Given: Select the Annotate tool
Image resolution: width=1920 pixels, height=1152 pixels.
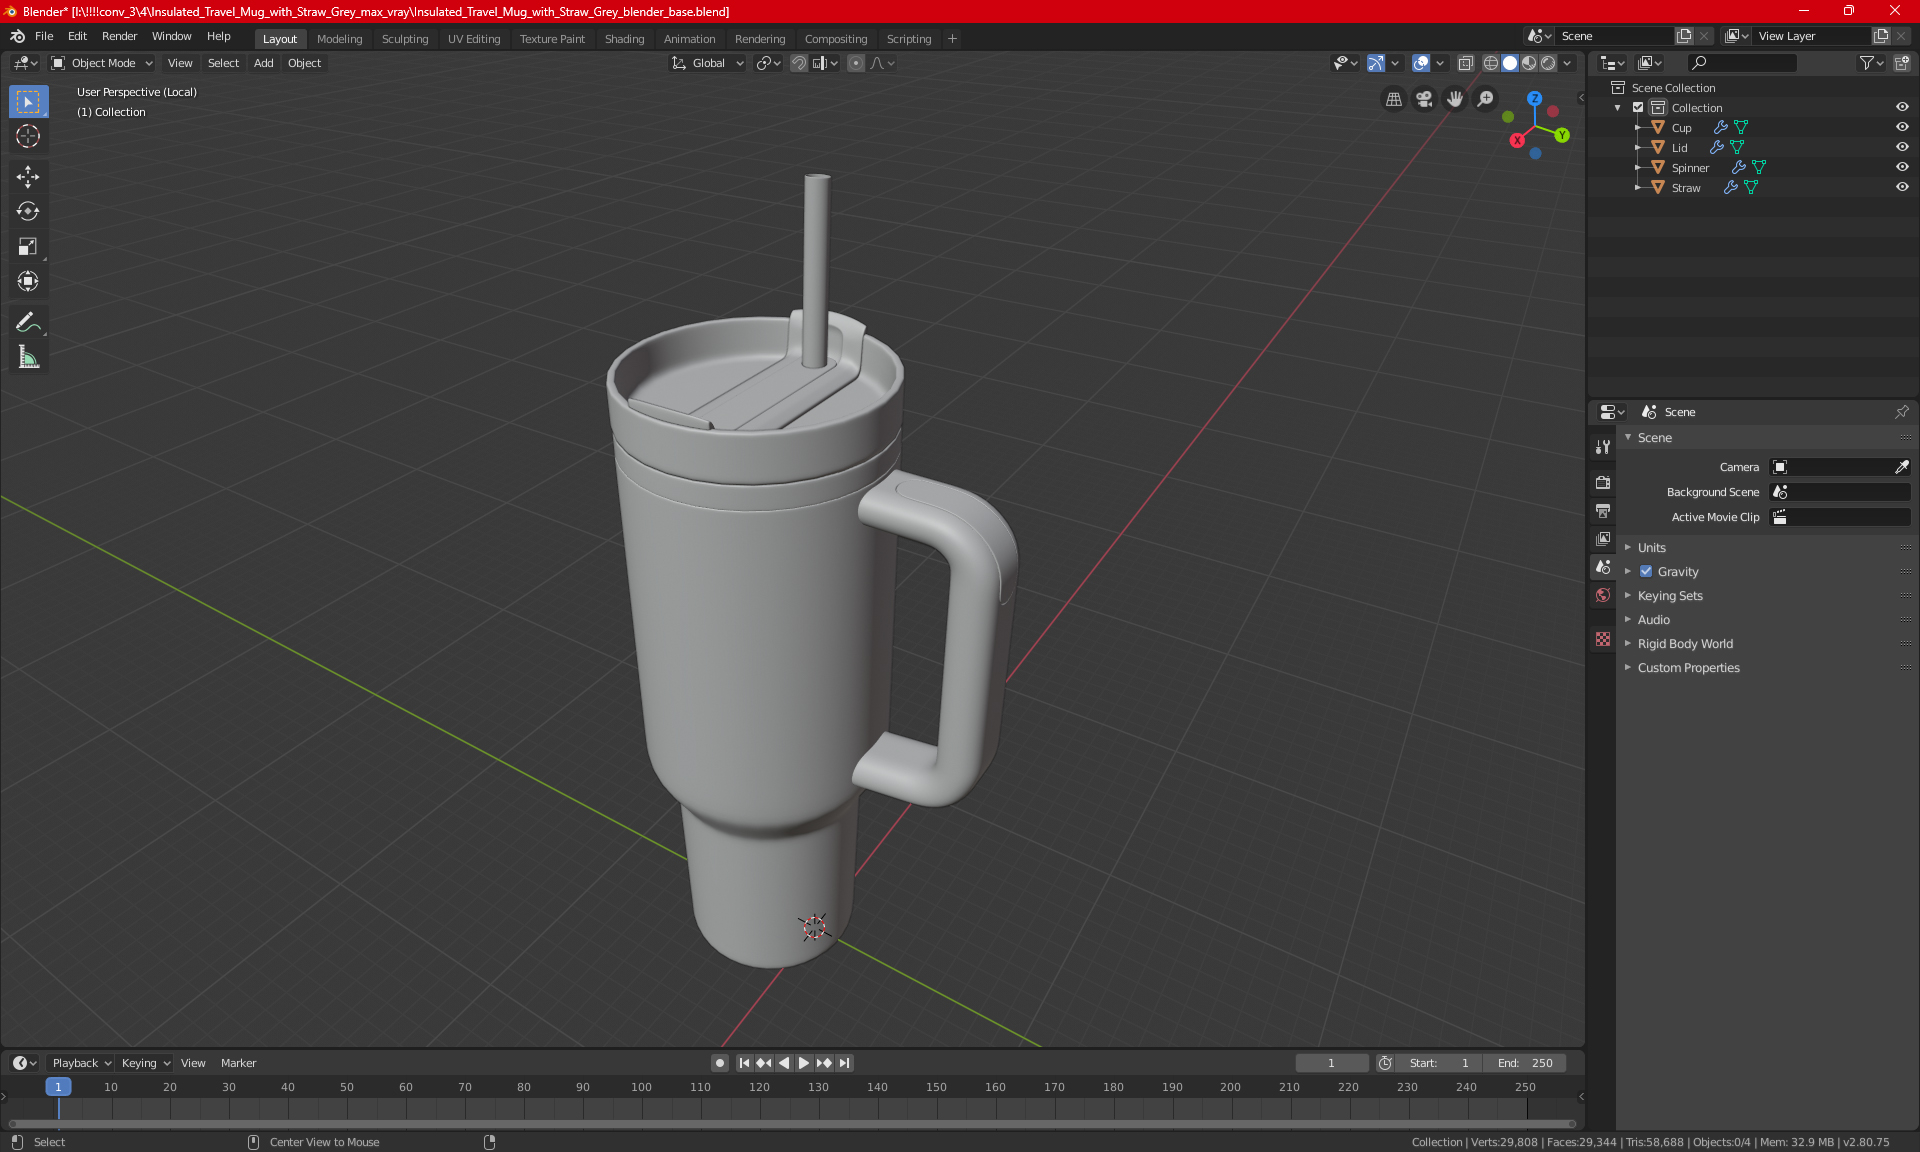Looking at the screenshot, I should pos(28,322).
